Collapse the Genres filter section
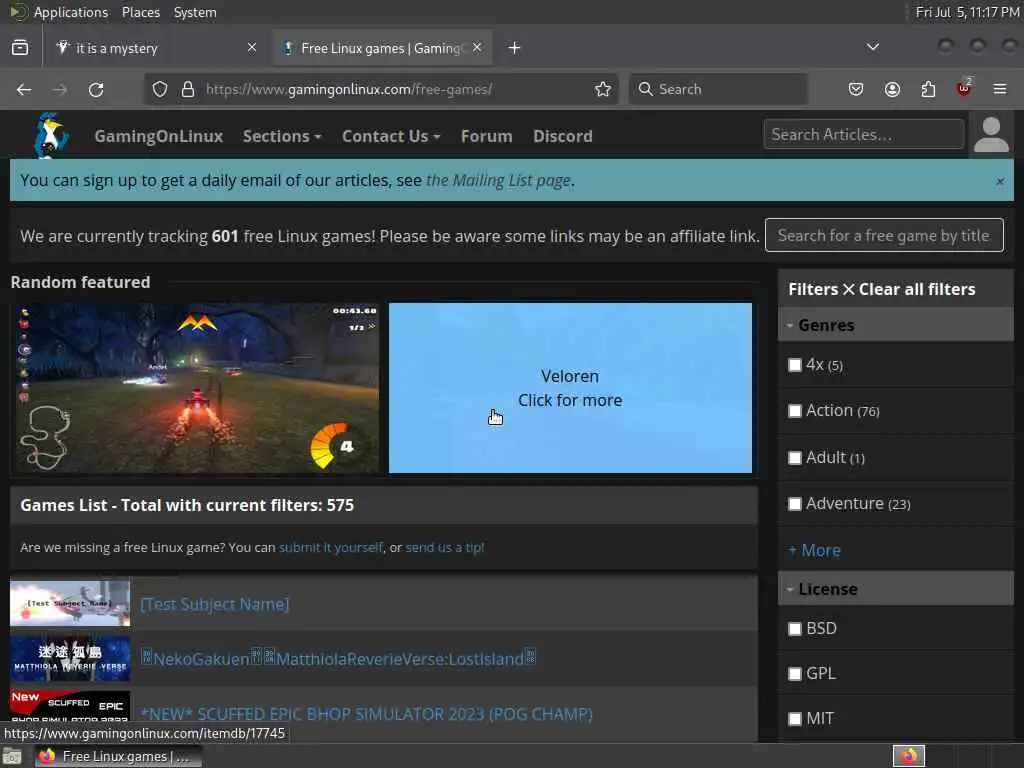The height and width of the screenshot is (768, 1024). 895,325
